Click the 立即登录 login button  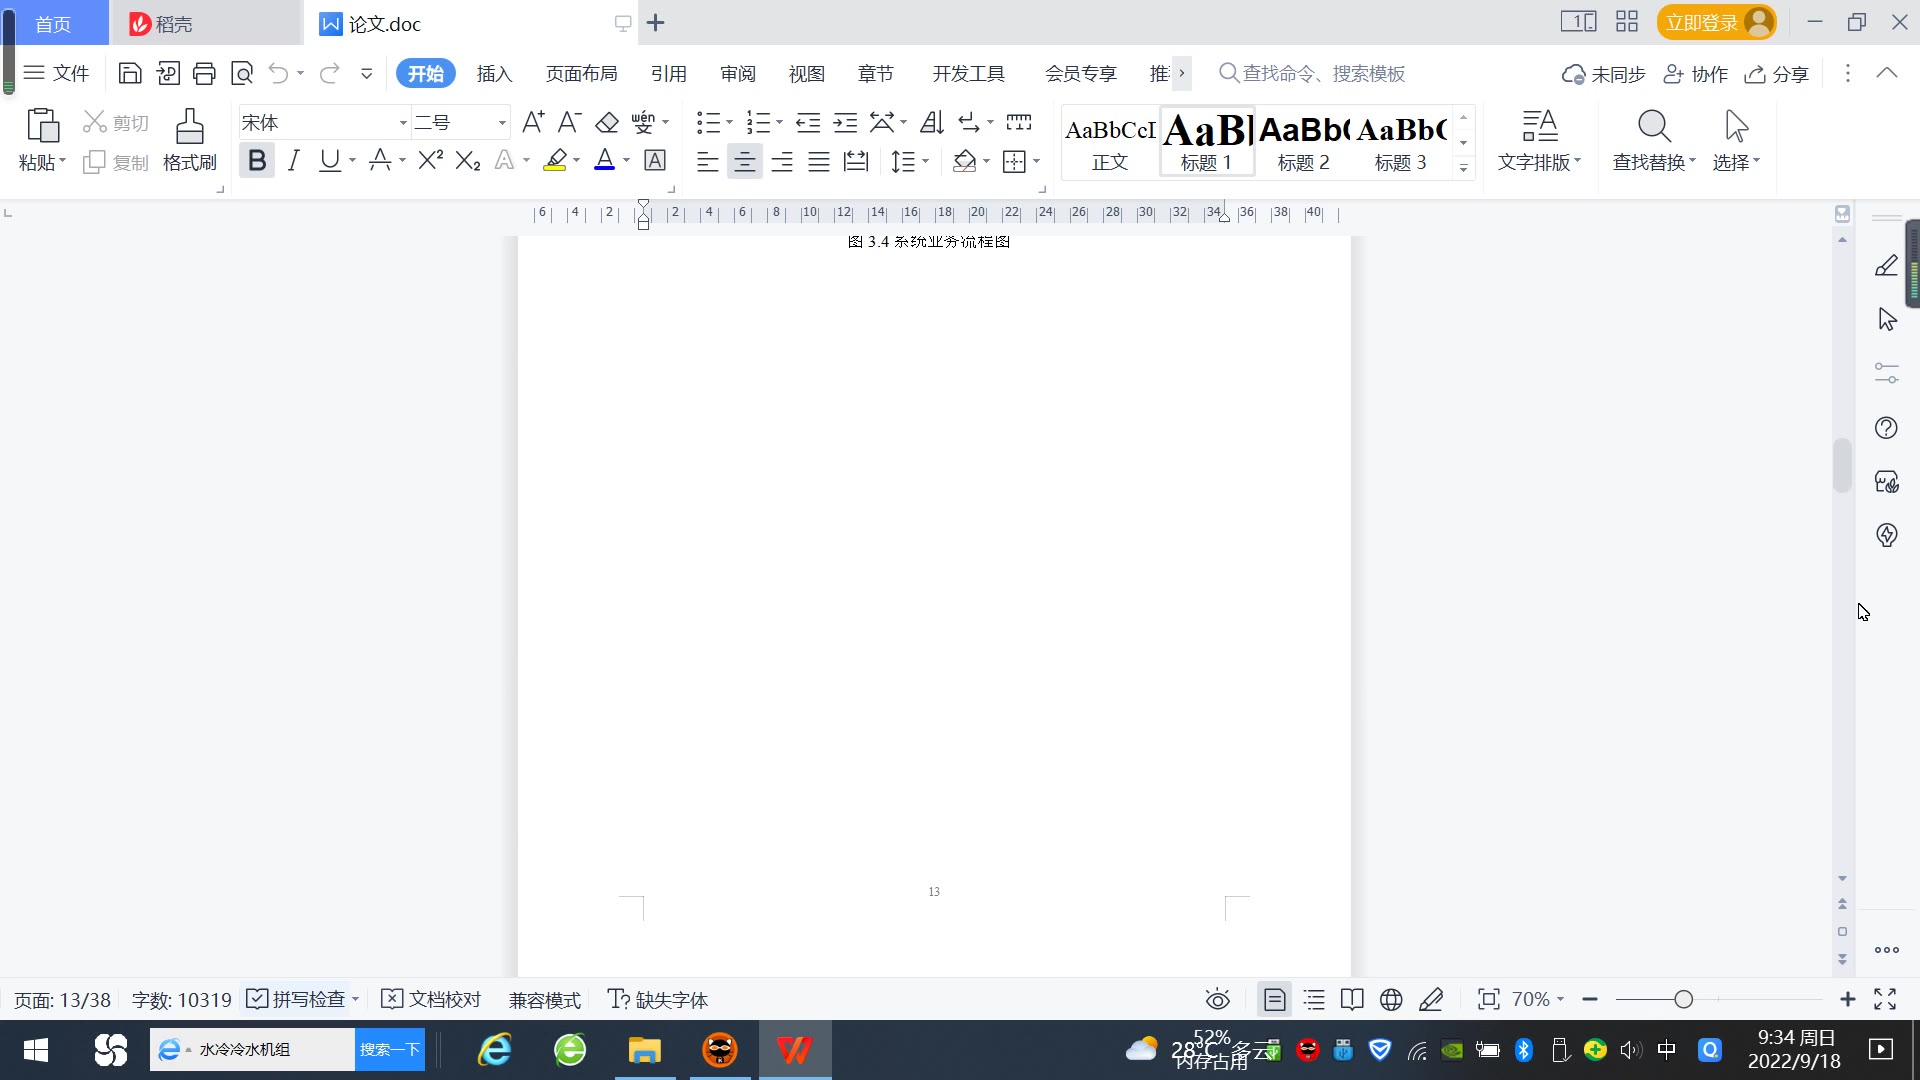pos(1701,22)
